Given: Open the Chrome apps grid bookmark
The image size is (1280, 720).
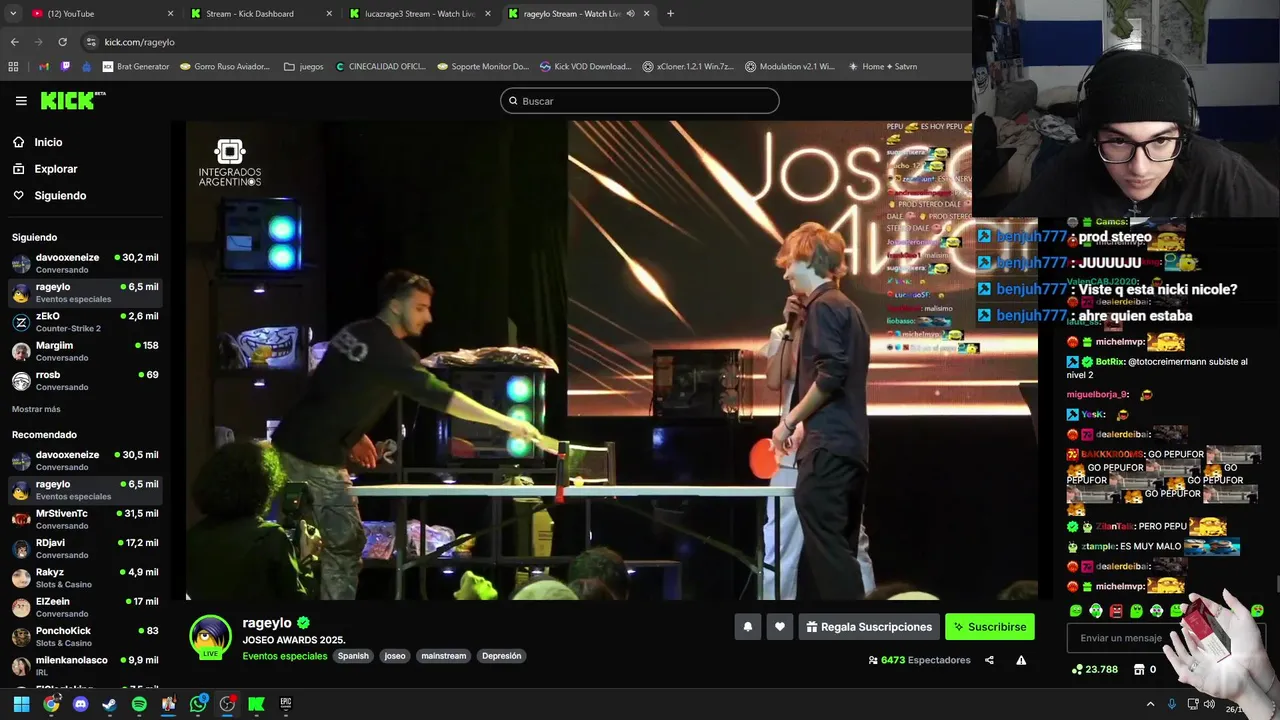Looking at the screenshot, I should [13, 67].
